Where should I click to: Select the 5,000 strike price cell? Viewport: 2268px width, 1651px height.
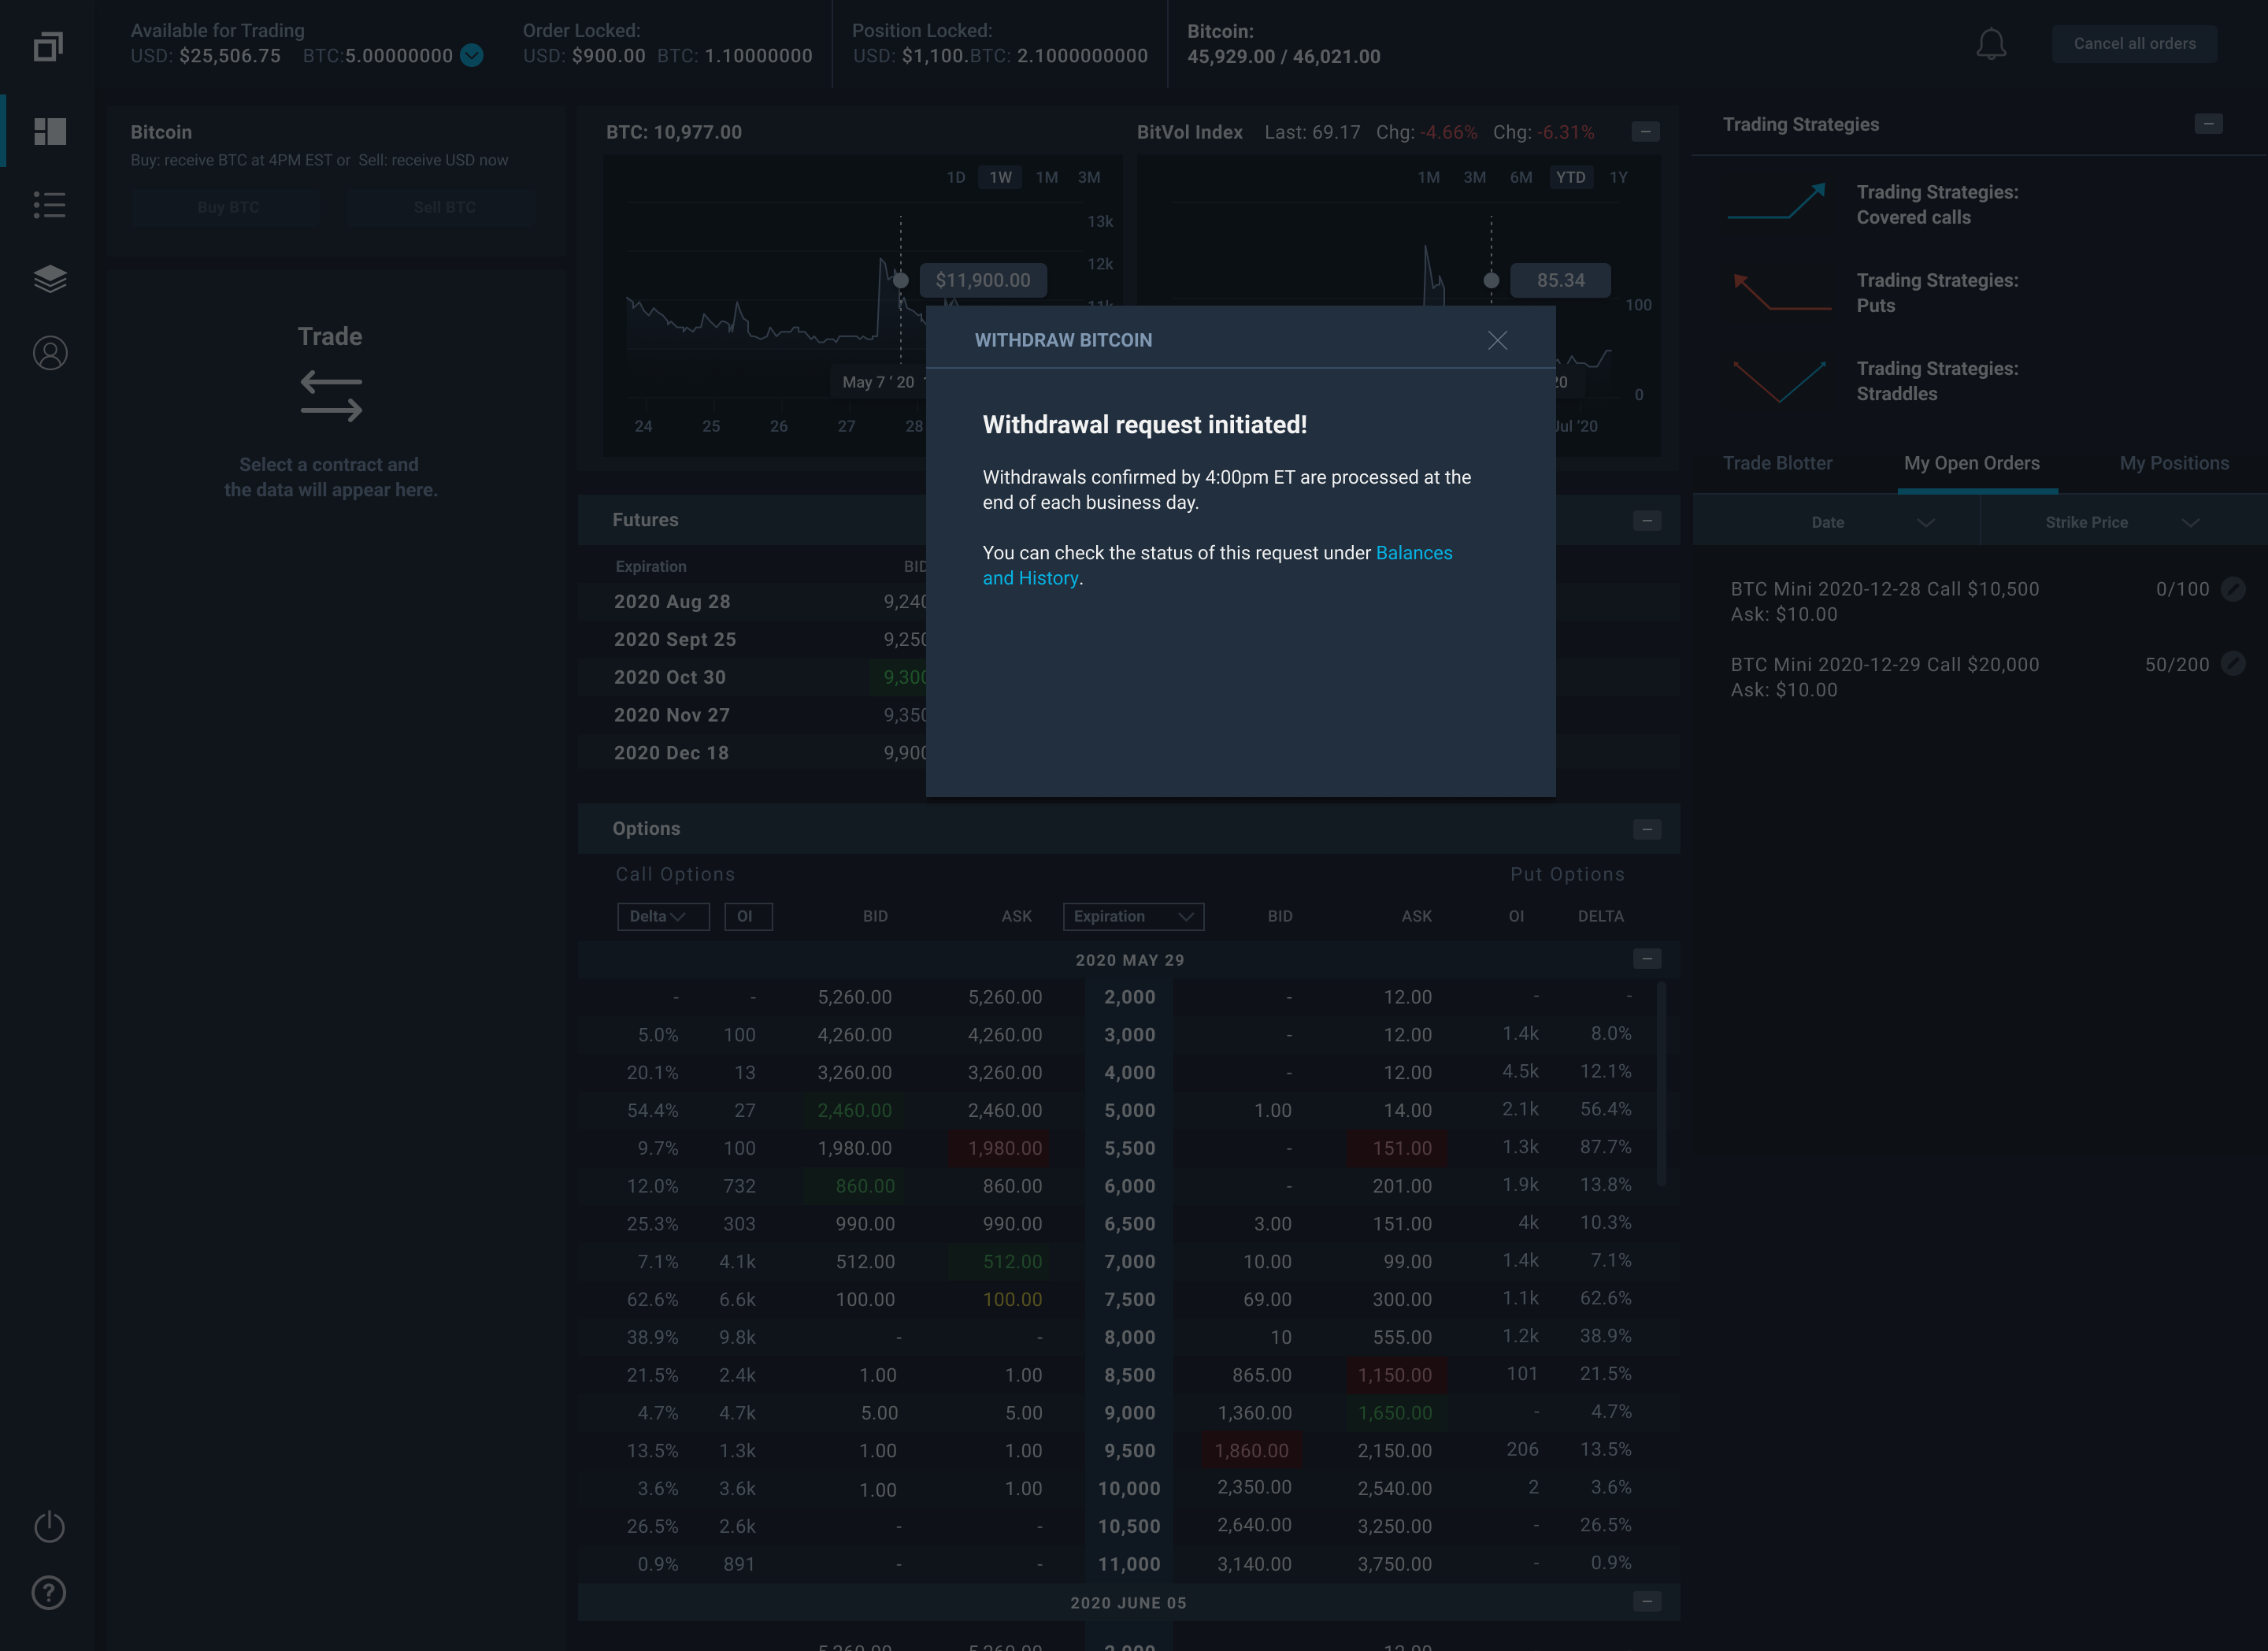coord(1129,1110)
